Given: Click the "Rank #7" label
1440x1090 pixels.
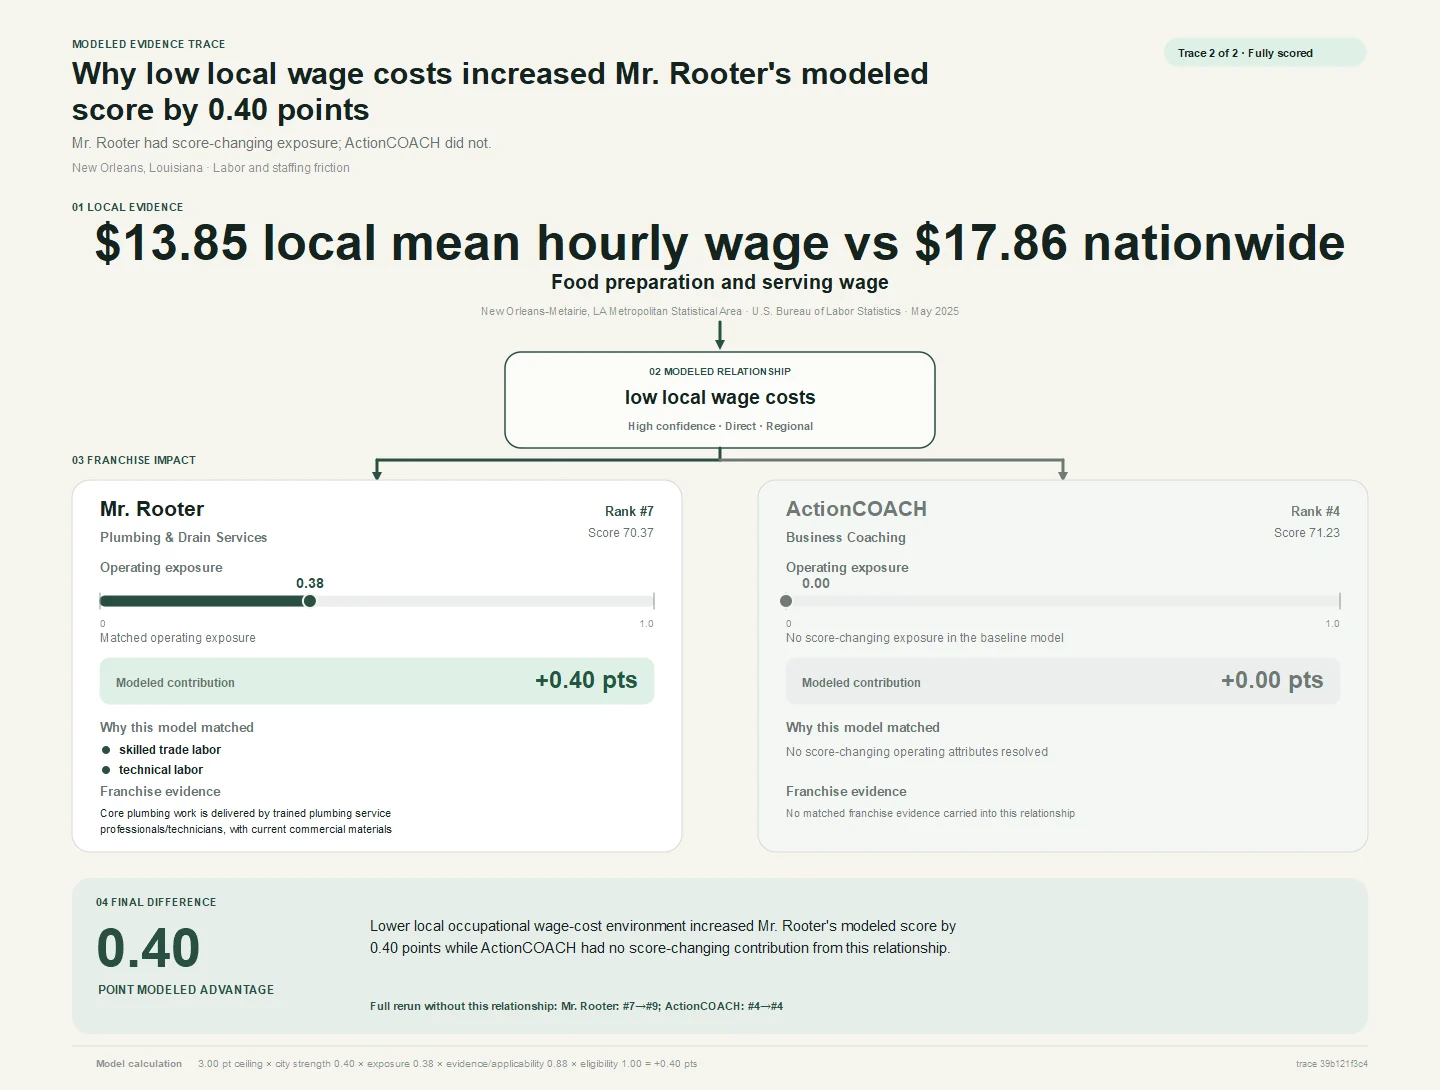Looking at the screenshot, I should (629, 511).
